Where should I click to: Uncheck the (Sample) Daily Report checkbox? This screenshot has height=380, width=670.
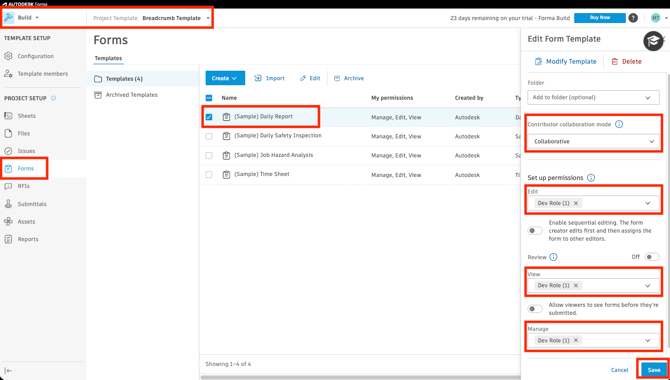209,117
